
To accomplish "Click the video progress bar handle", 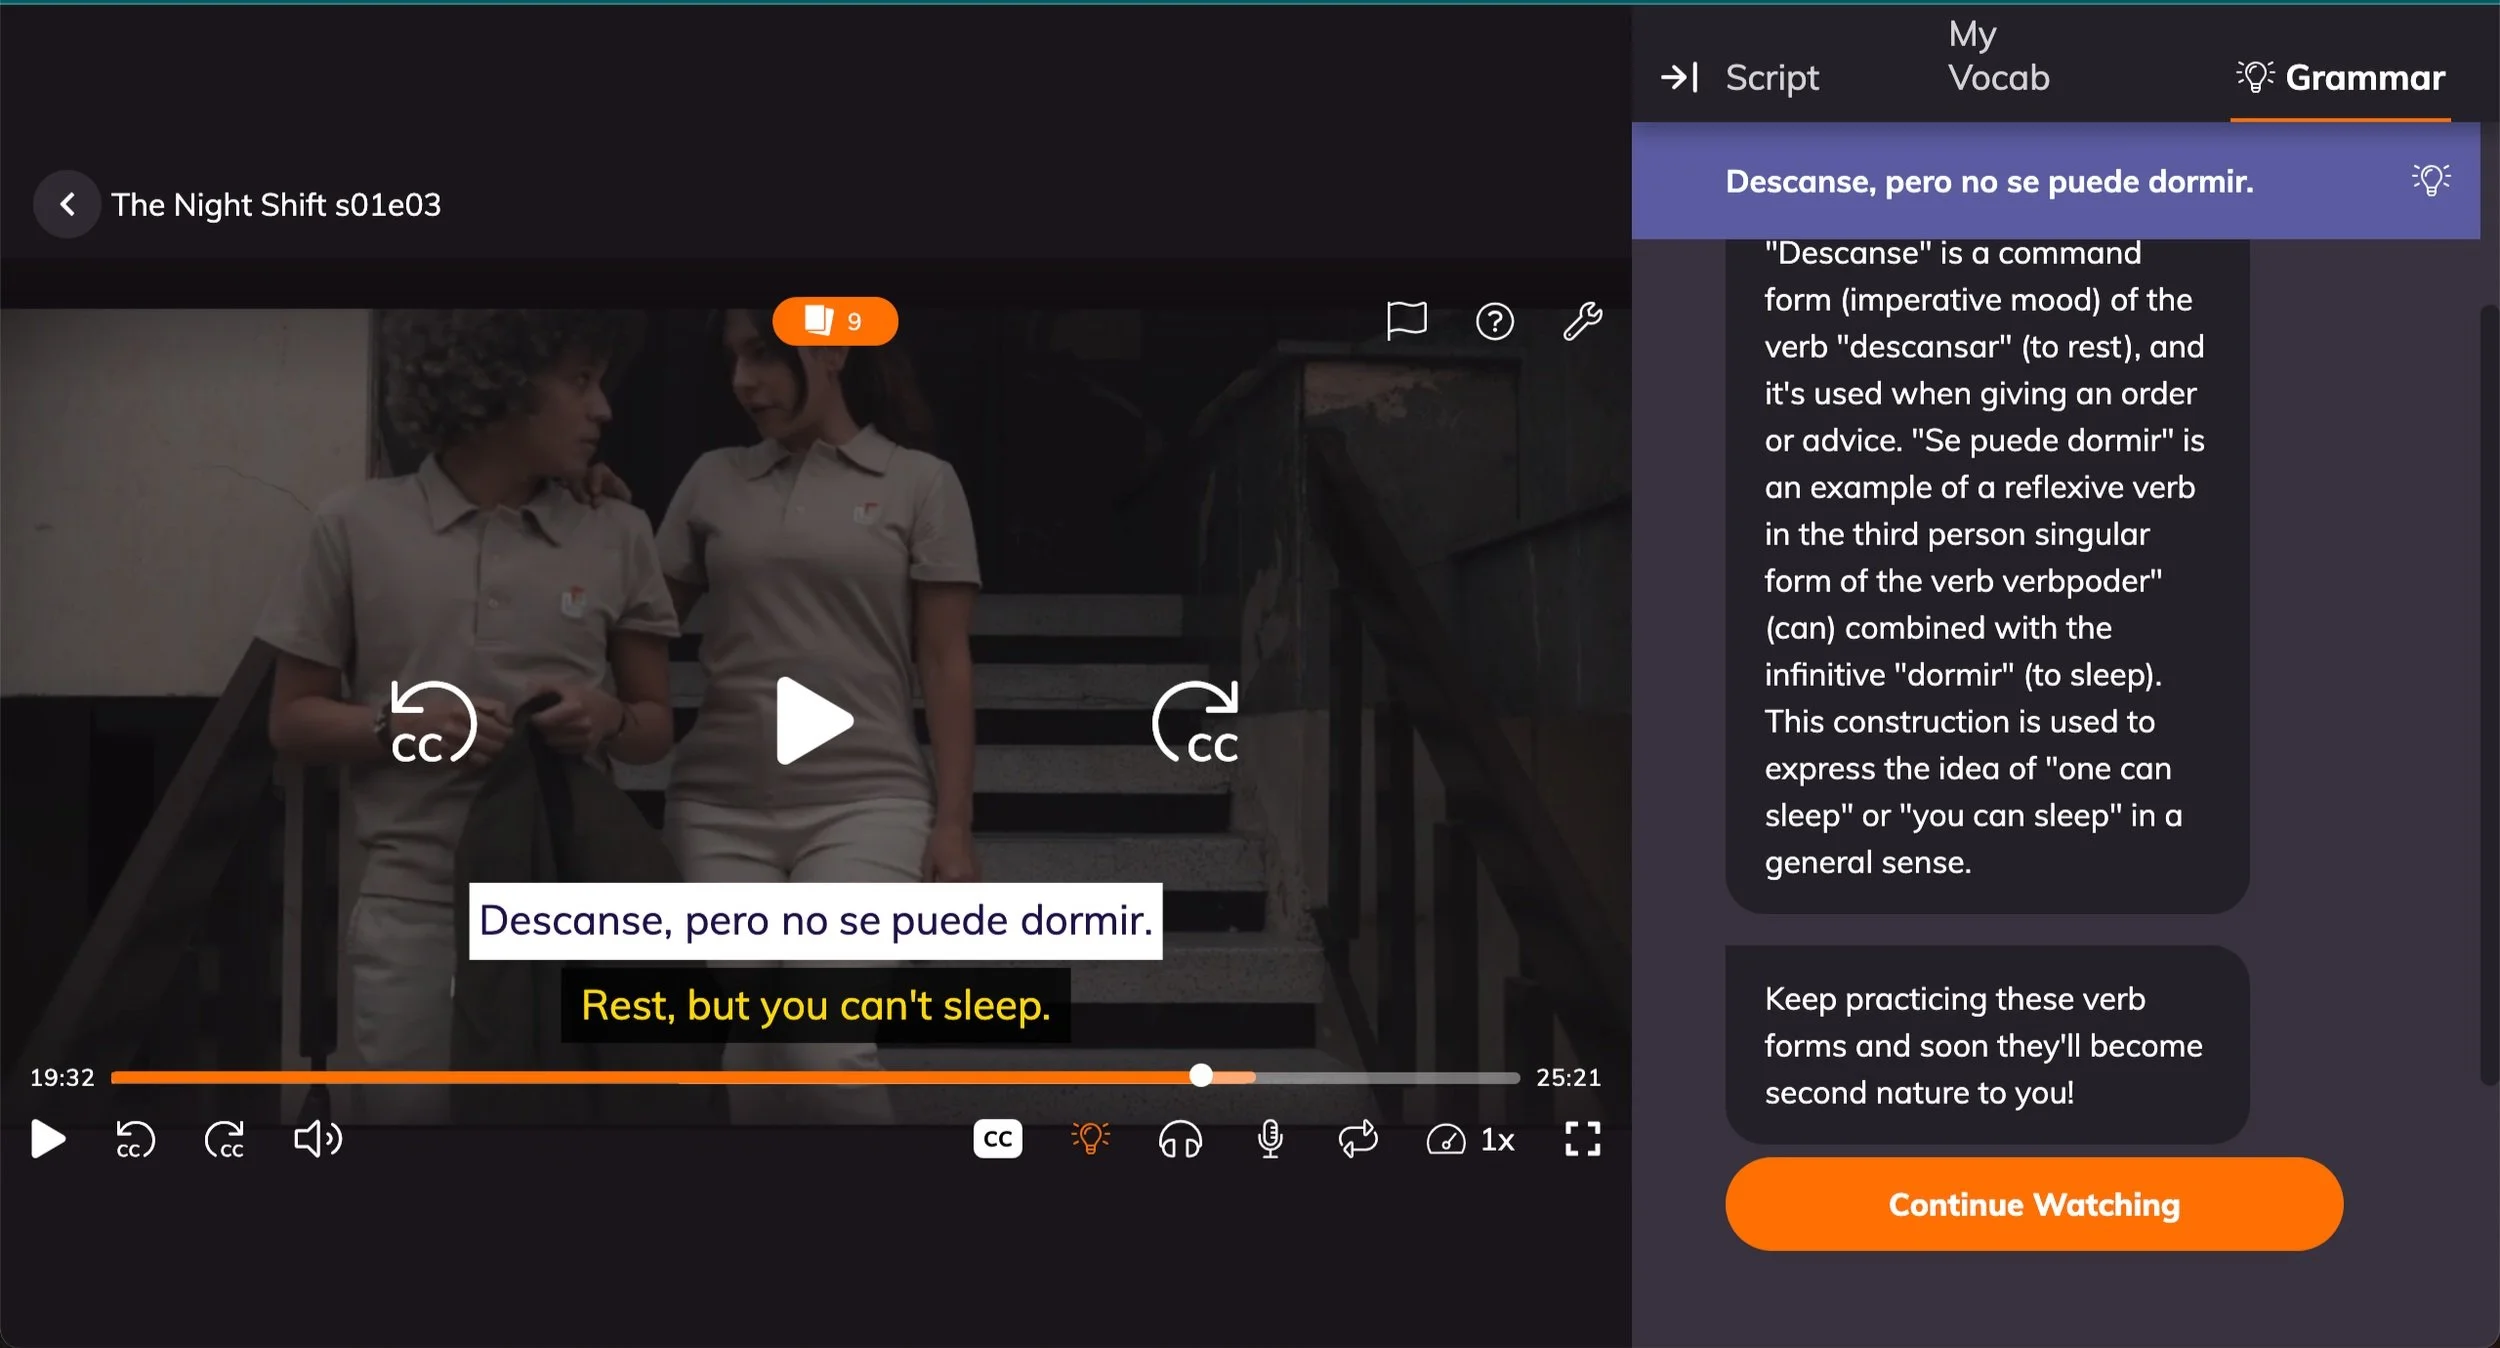I will click(x=1201, y=1075).
